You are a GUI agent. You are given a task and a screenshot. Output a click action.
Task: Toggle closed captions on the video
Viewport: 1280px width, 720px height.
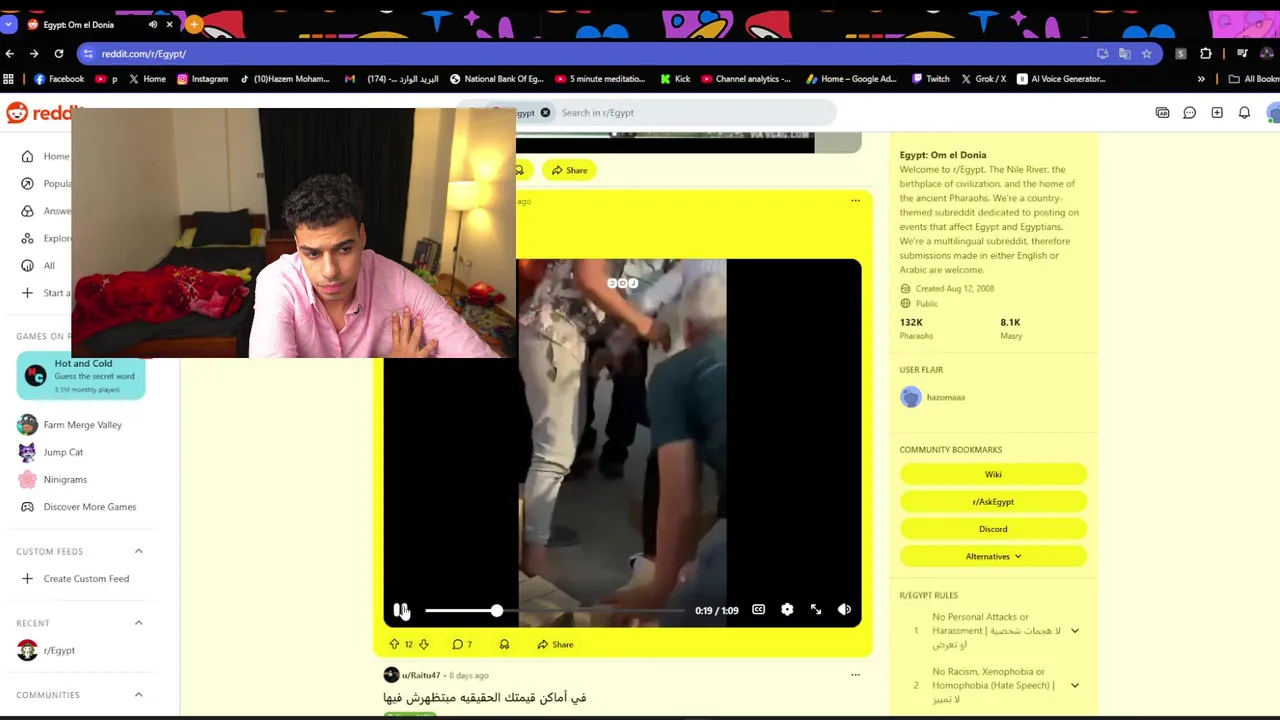pos(759,610)
